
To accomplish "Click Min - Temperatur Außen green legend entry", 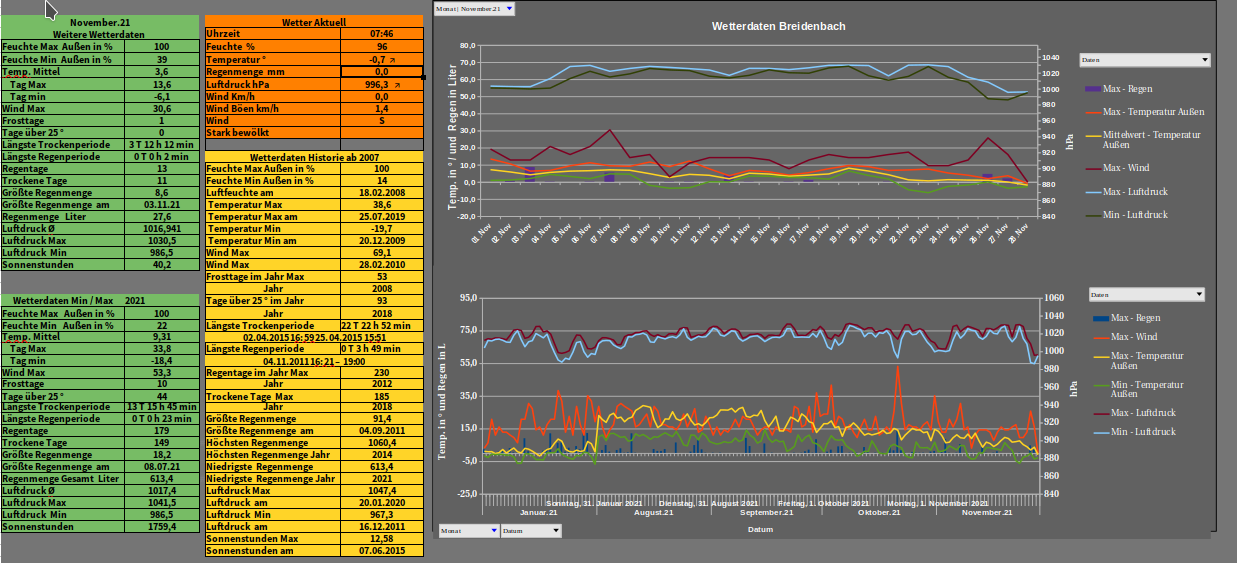I will (1140, 389).
